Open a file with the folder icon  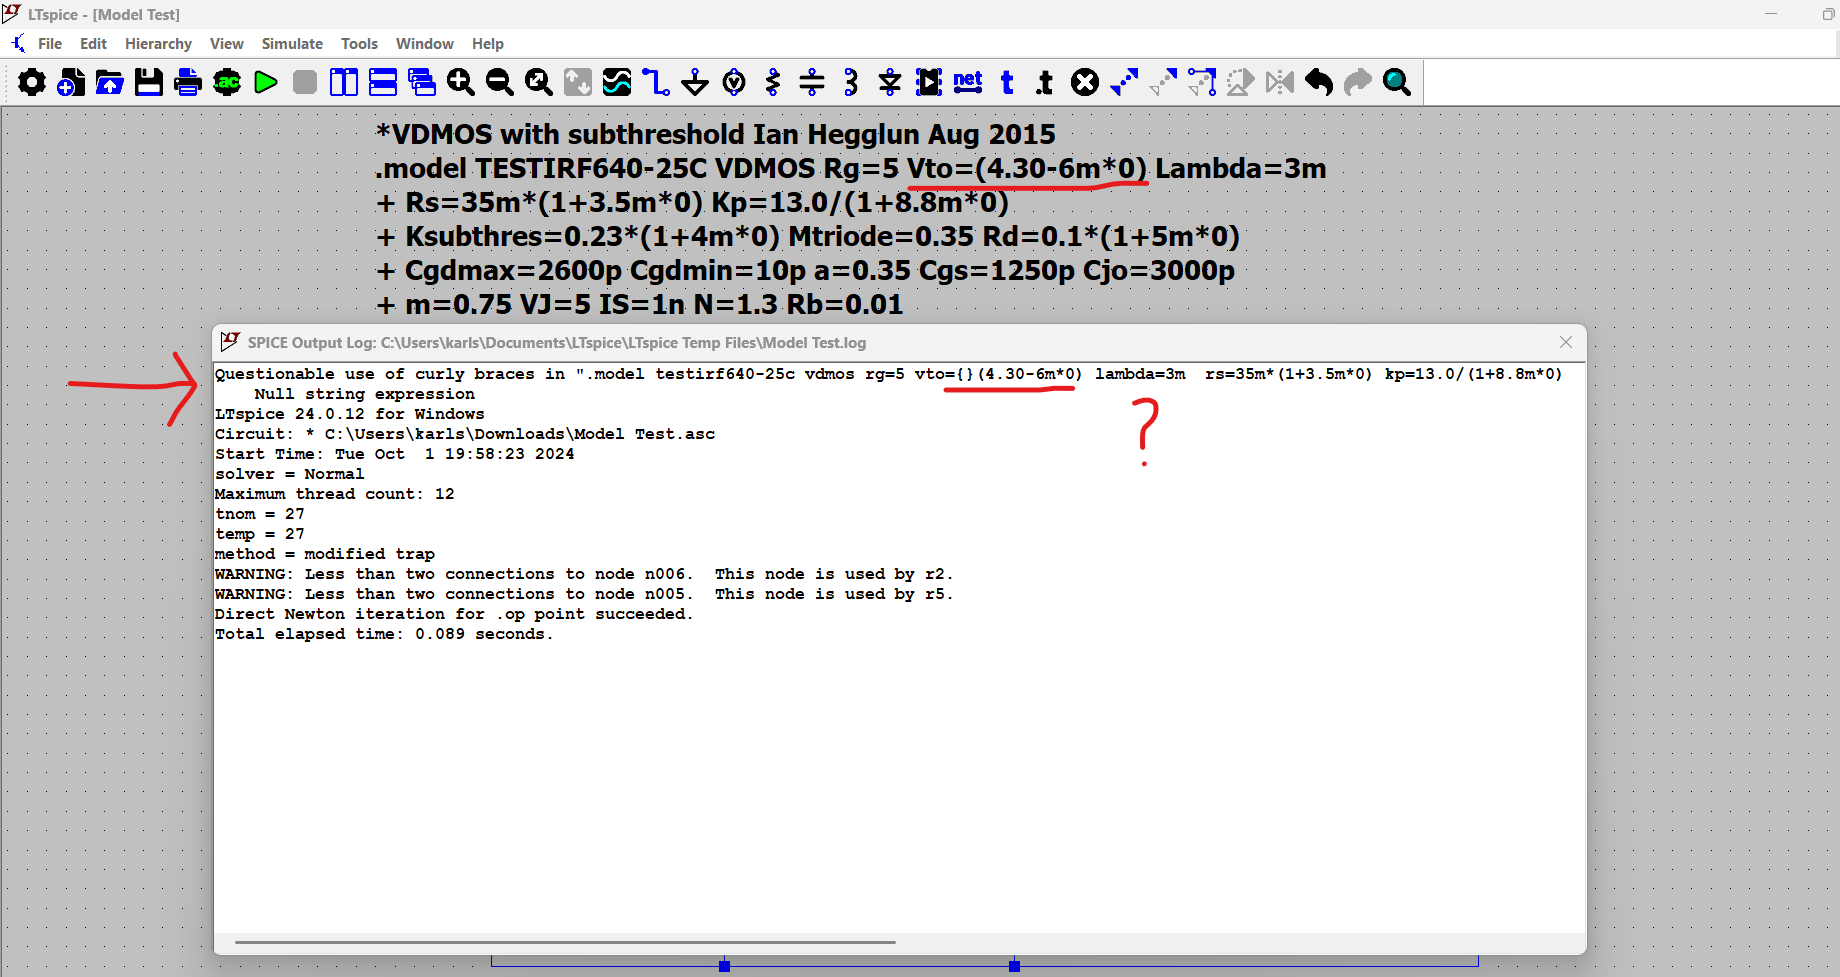pyautogui.click(x=110, y=82)
